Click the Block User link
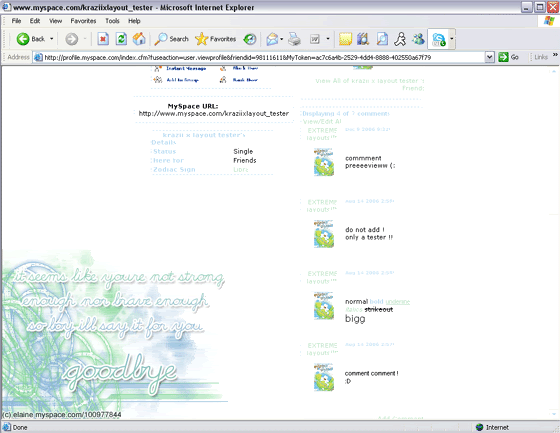The height and width of the screenshot is (433, 560). click(245, 68)
